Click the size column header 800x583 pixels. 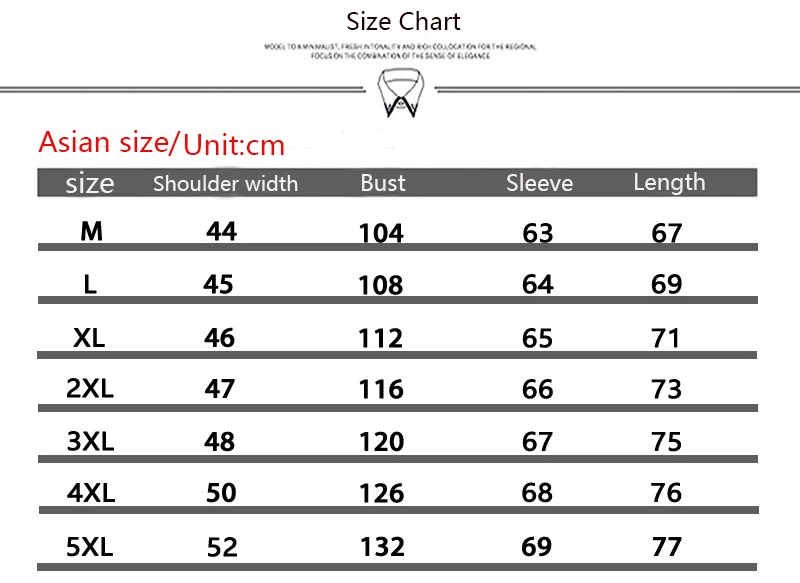point(90,184)
